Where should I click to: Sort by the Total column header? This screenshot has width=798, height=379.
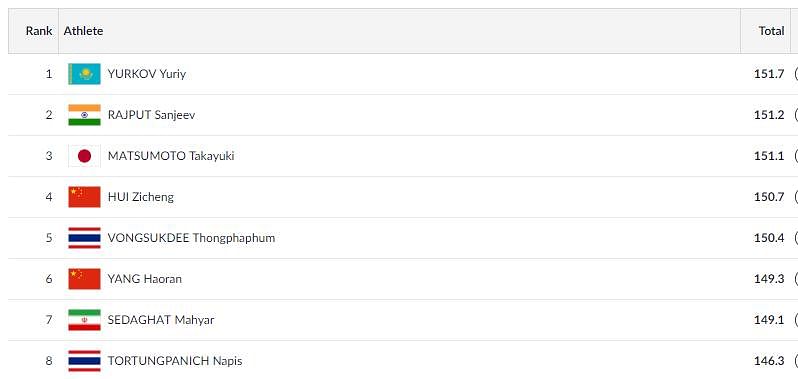772,31
